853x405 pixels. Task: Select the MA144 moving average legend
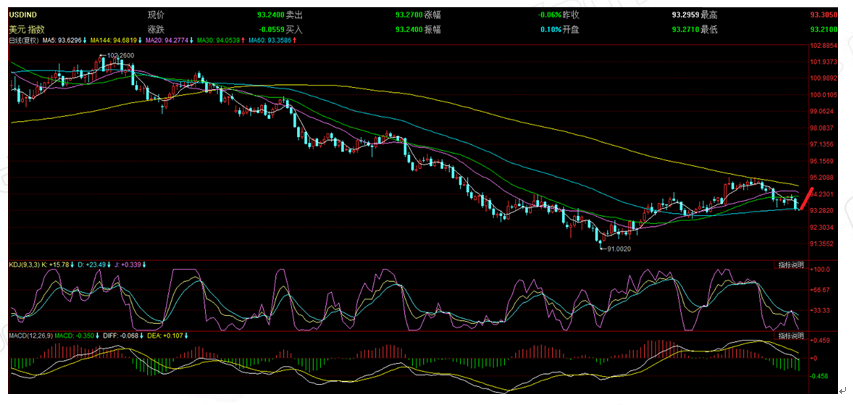click(116, 41)
